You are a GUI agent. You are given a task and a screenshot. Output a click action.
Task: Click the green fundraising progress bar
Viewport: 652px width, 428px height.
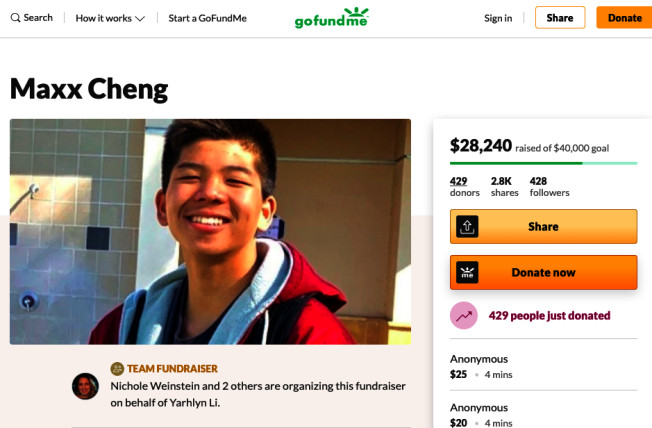coord(543,163)
